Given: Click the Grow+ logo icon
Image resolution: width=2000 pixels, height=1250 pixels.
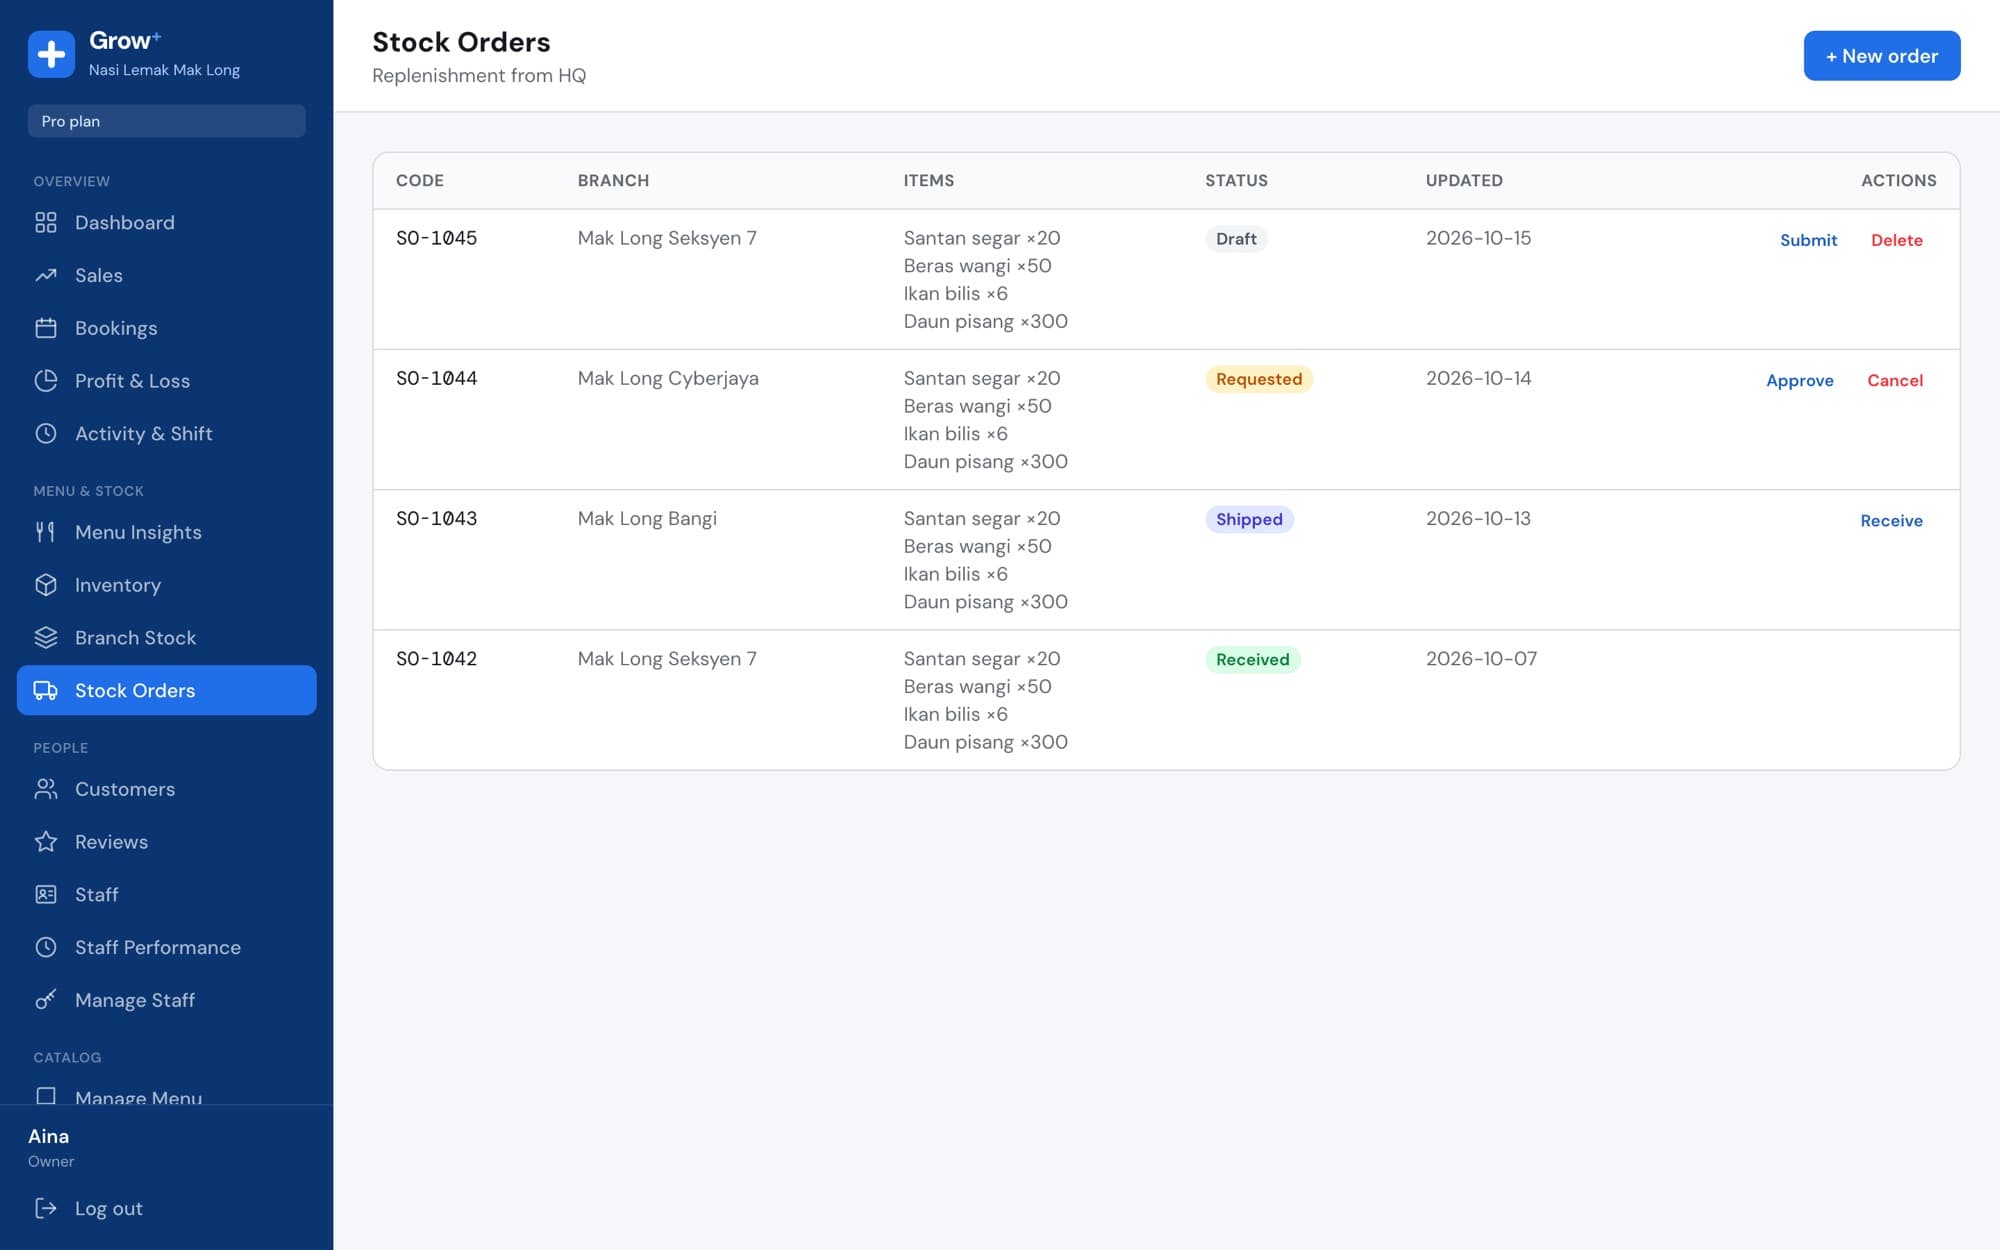Looking at the screenshot, I should coord(52,54).
